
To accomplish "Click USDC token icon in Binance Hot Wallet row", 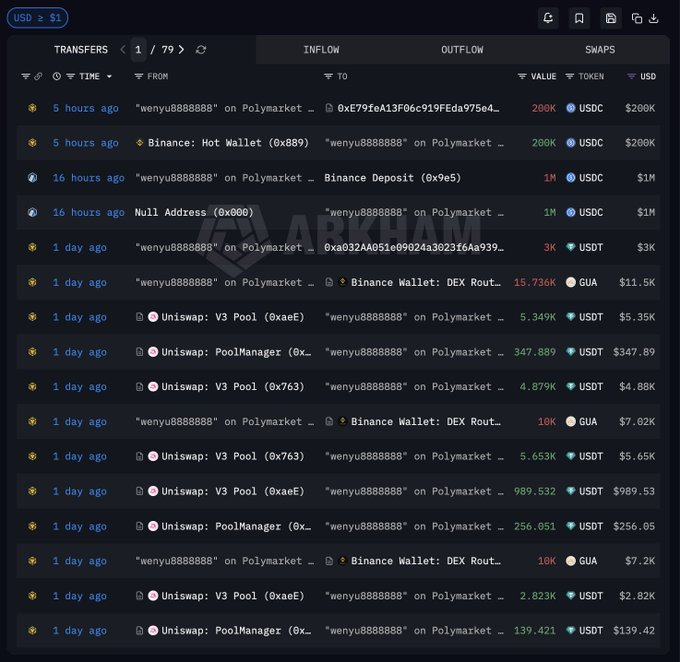I will (x=571, y=143).
